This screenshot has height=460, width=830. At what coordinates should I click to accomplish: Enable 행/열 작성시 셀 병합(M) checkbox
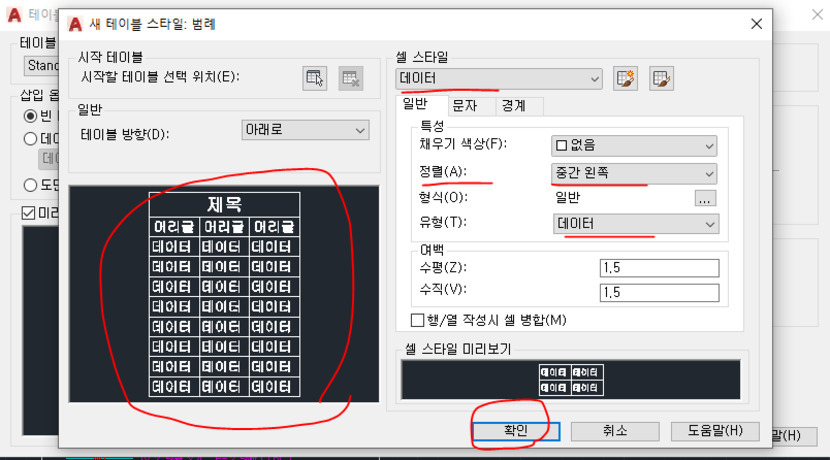point(418,320)
